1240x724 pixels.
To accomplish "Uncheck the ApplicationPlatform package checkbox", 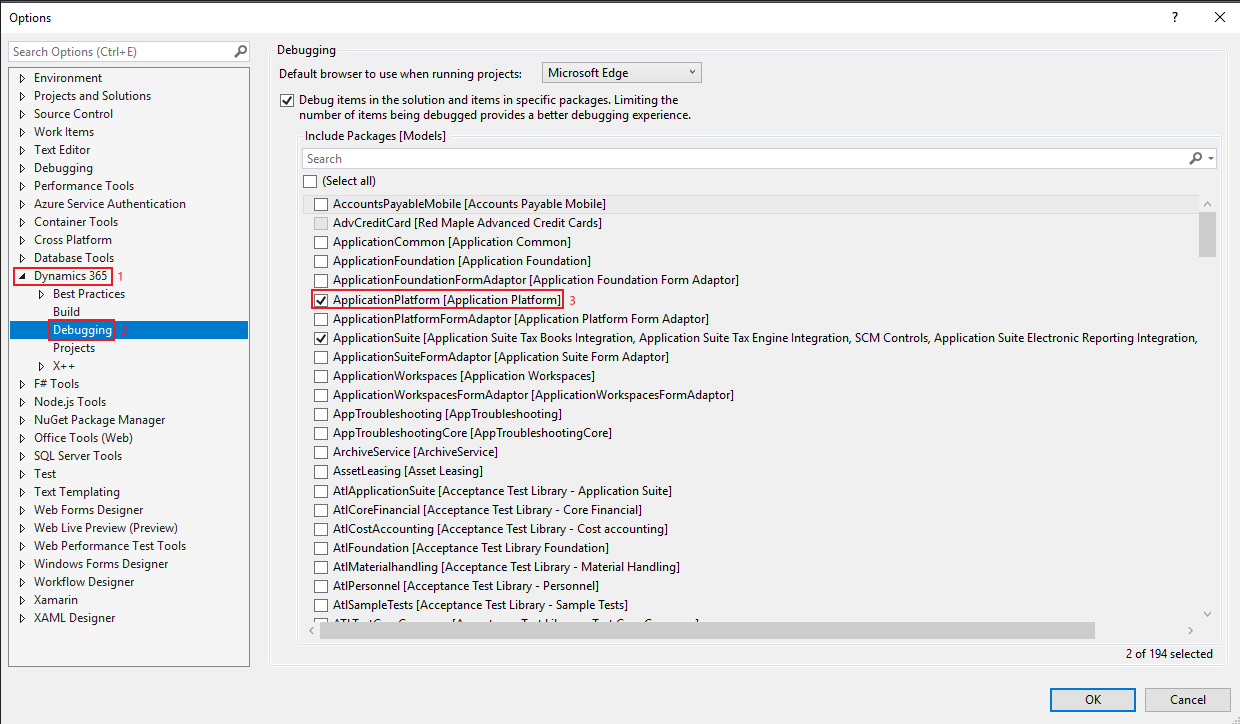I will 321,300.
